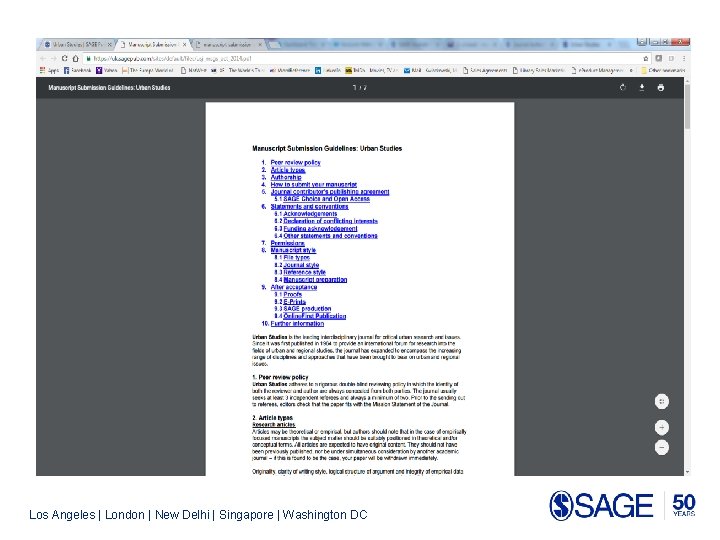The image size is (720, 540).
Task: Click the address bar URL field
Action: click(x=363, y=58)
